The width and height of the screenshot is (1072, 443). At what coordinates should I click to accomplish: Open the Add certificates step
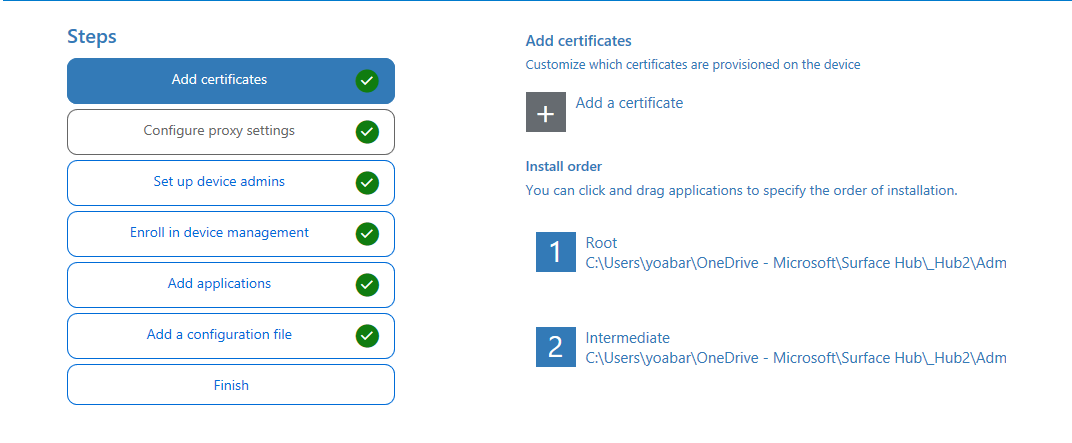(219, 80)
